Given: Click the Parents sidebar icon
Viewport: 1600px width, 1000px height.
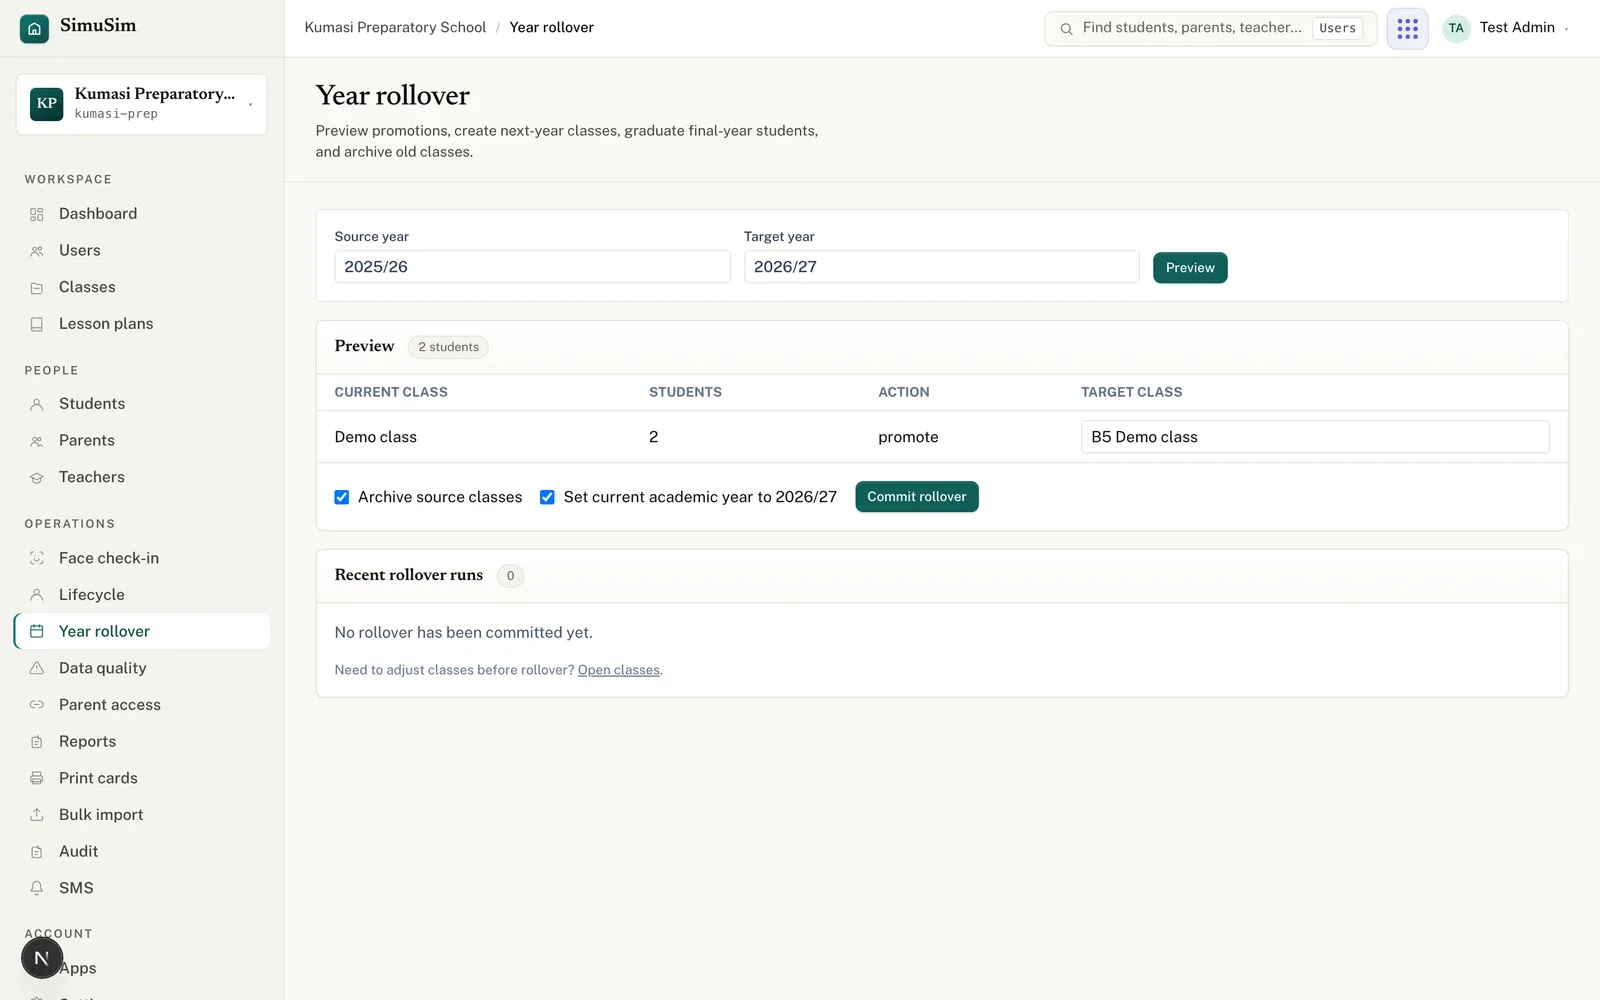Looking at the screenshot, I should [37, 441].
